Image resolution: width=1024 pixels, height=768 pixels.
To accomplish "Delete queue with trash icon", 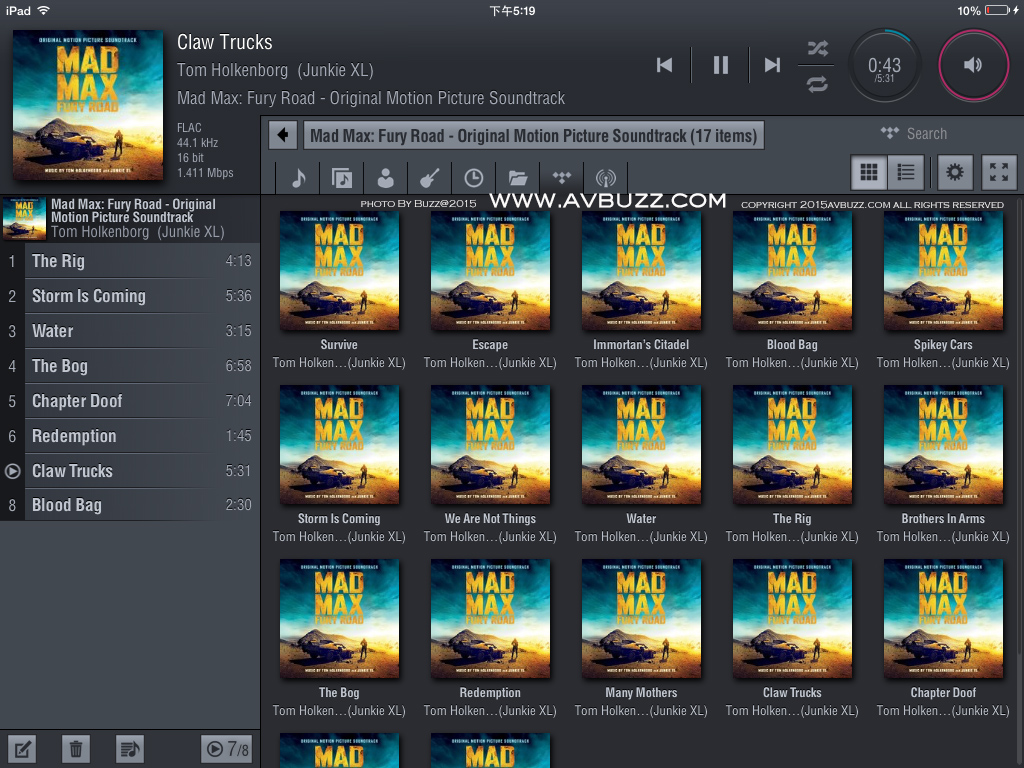I will [76, 749].
